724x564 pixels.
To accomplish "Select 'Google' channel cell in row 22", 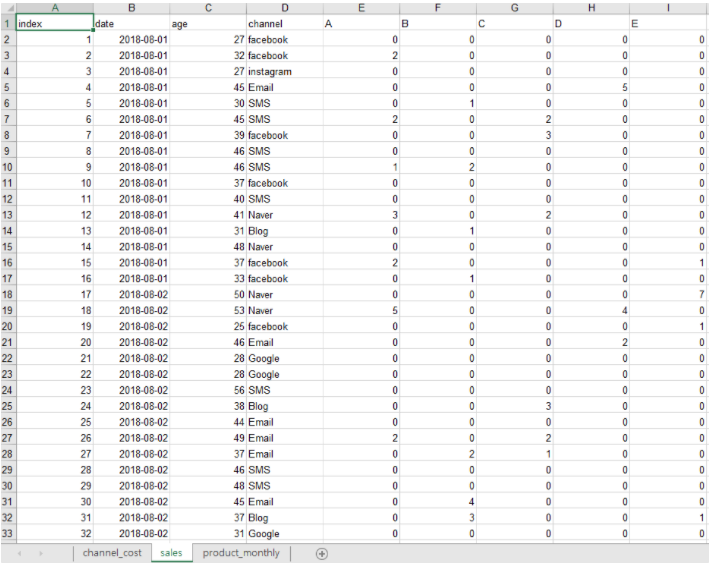I will pos(285,358).
